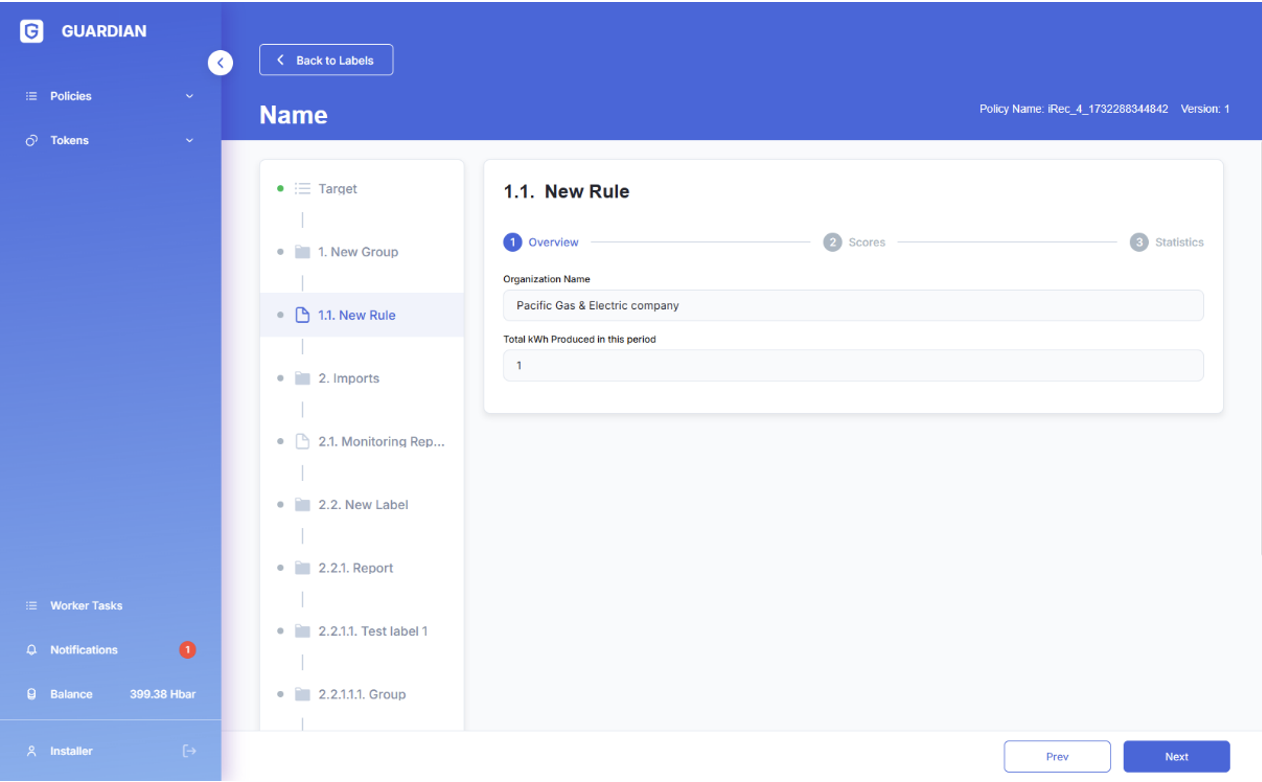Click the Organization Name input field

[852, 305]
